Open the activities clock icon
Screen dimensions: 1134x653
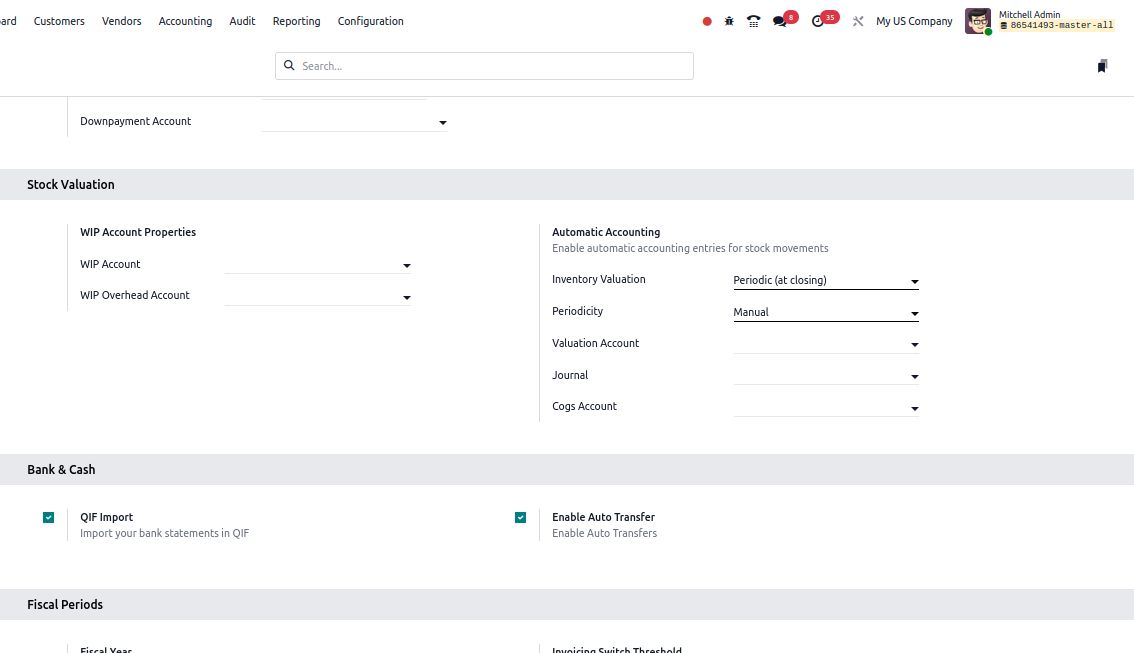click(817, 22)
